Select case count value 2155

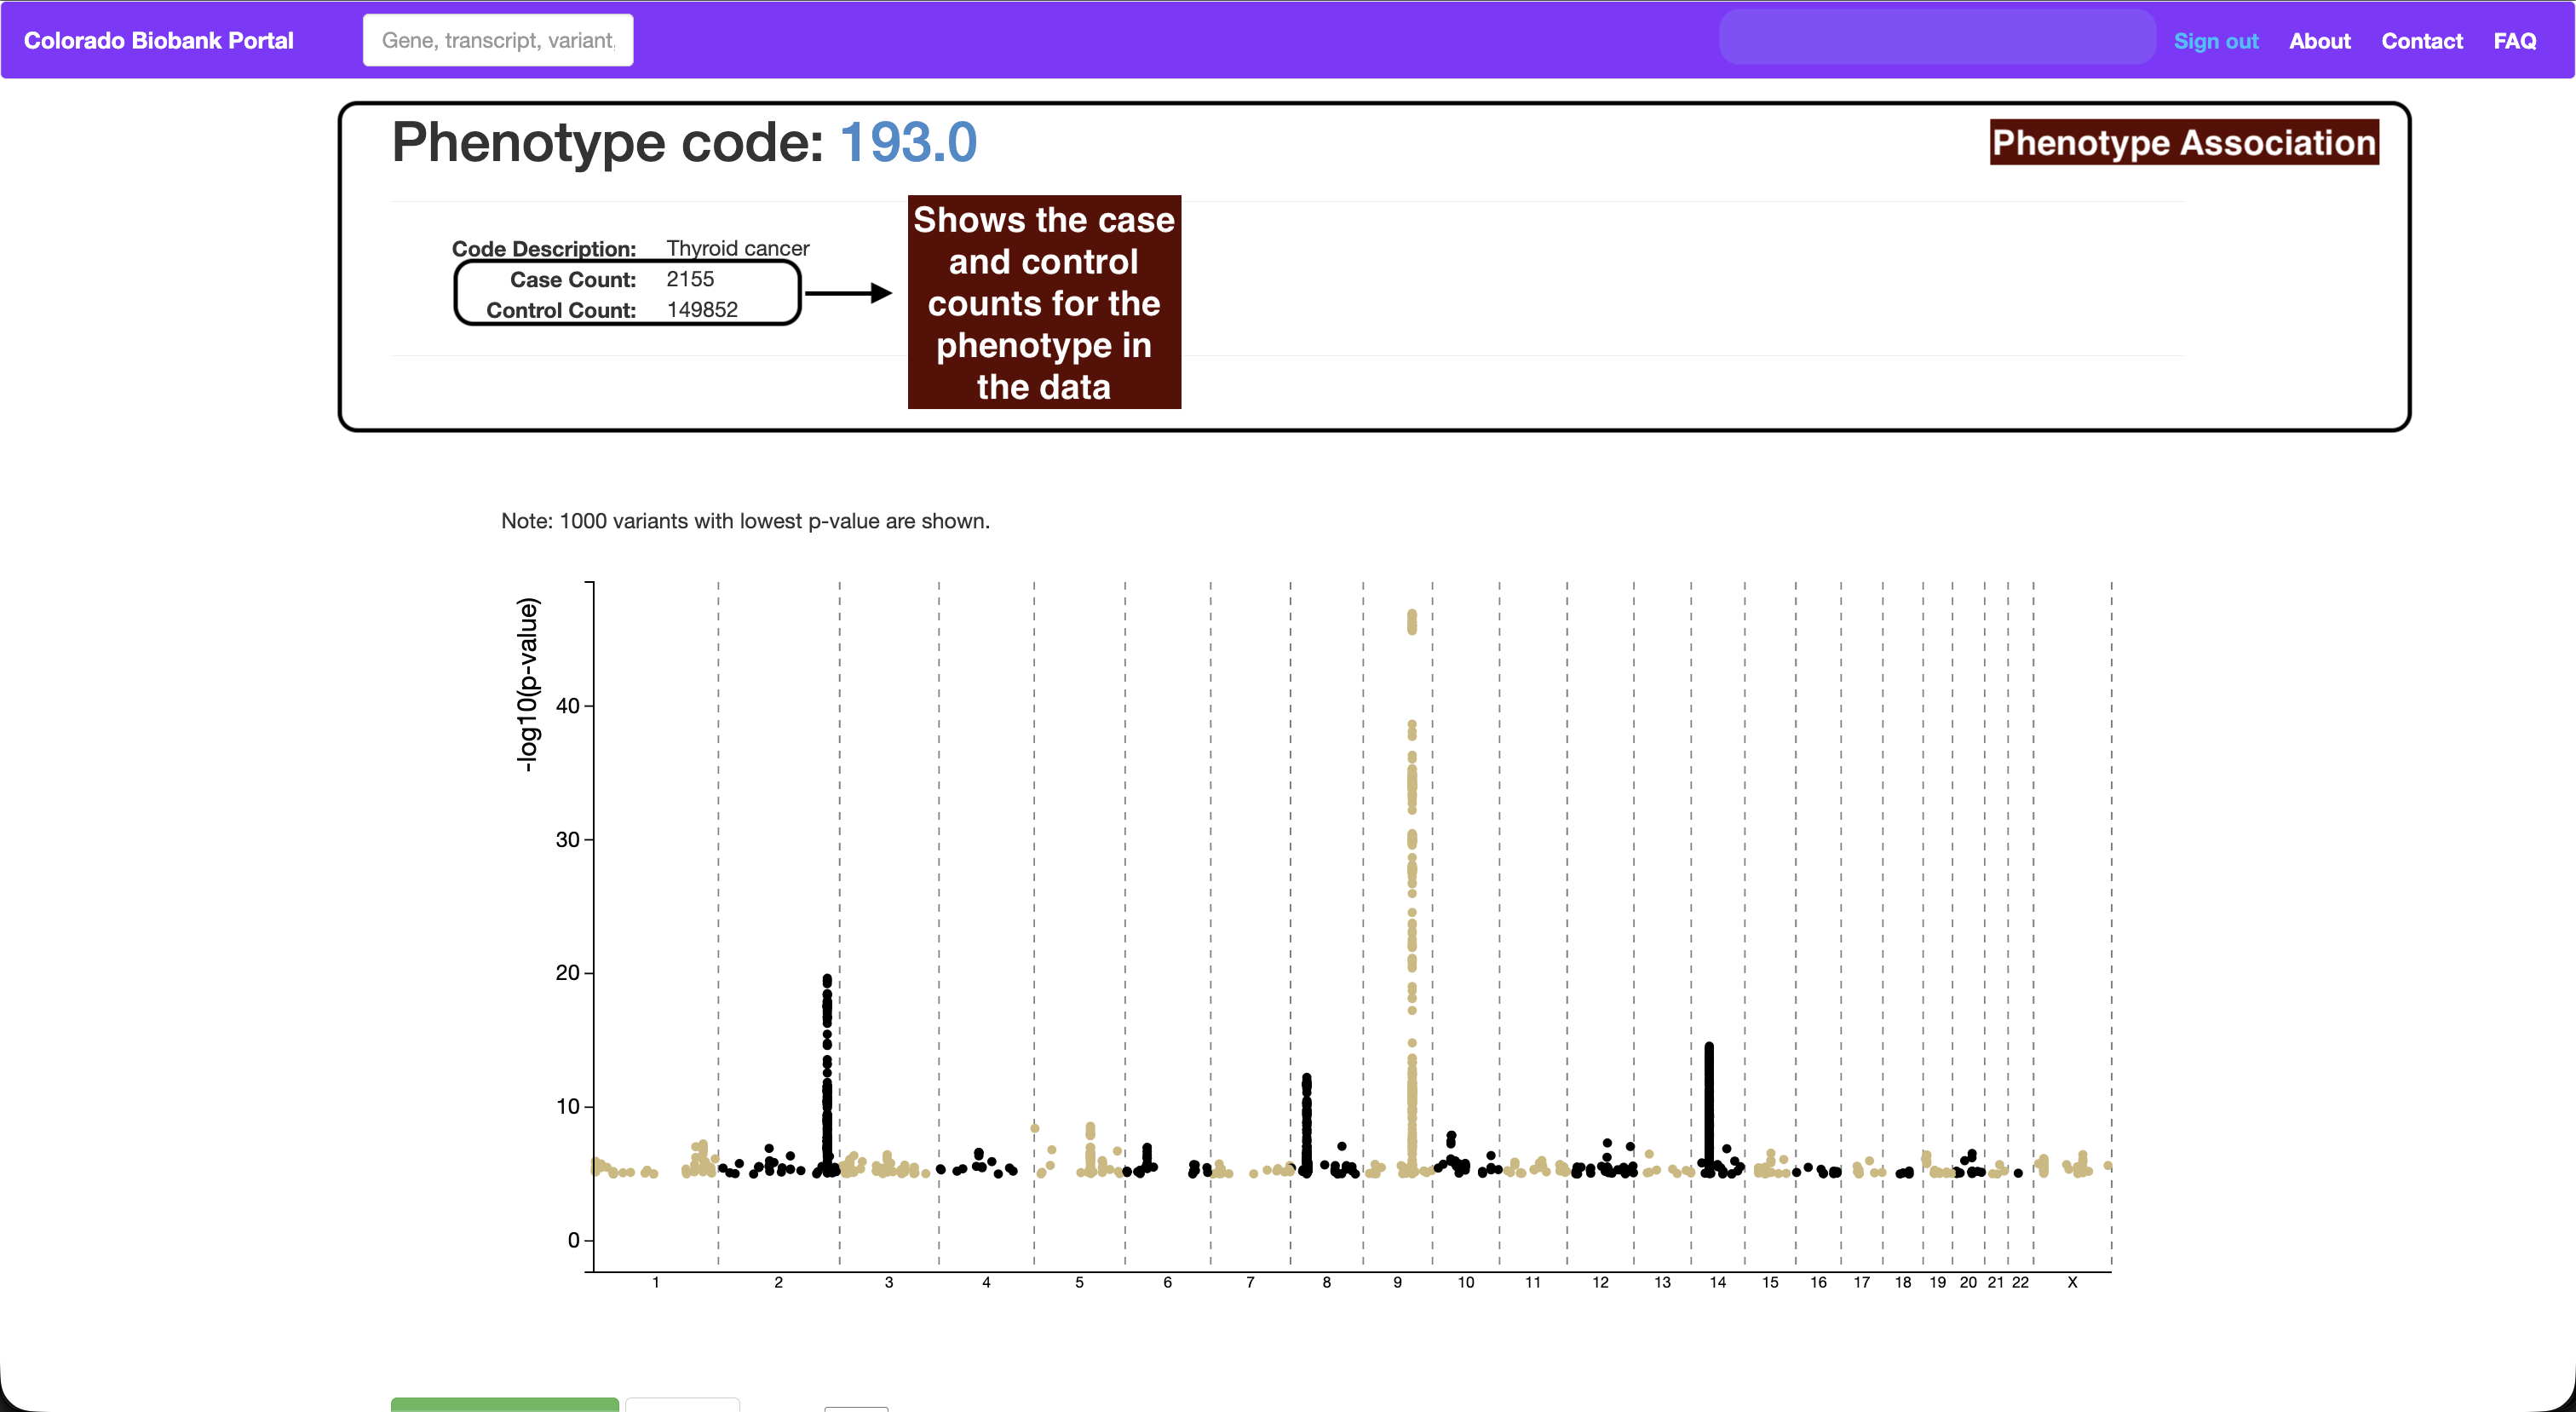coord(690,279)
